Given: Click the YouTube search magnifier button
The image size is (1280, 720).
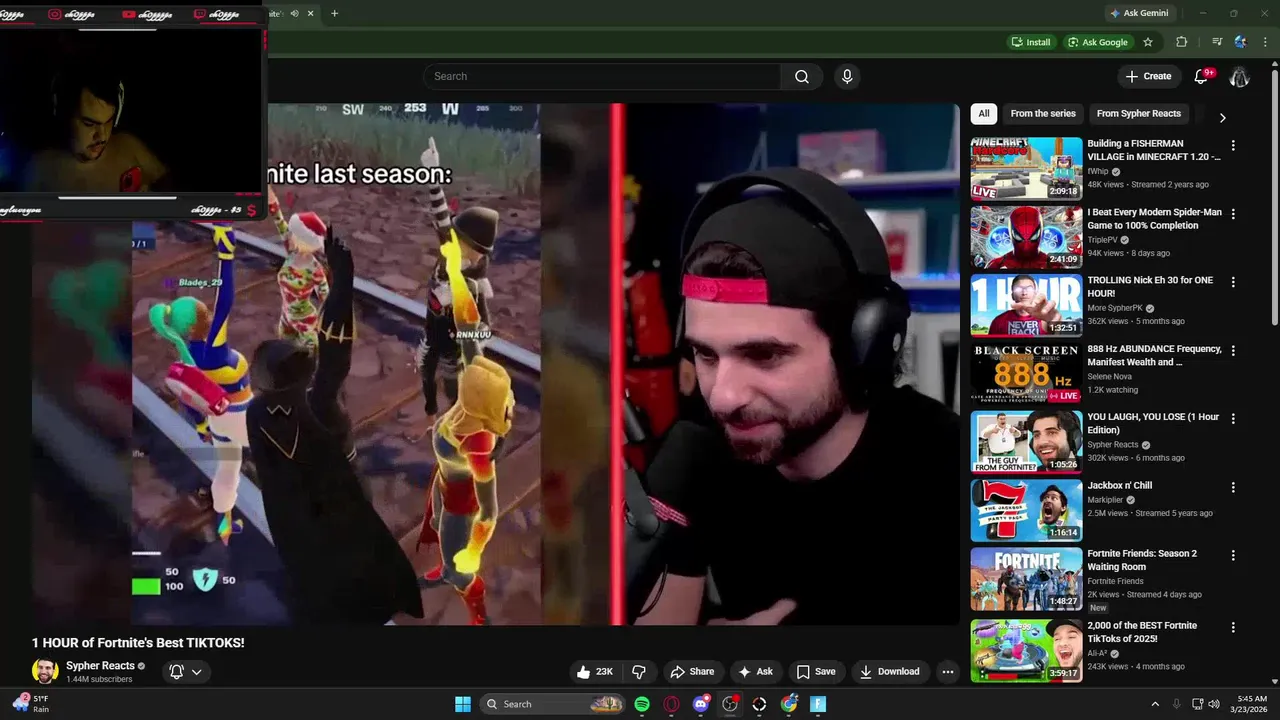Looking at the screenshot, I should click(x=802, y=76).
